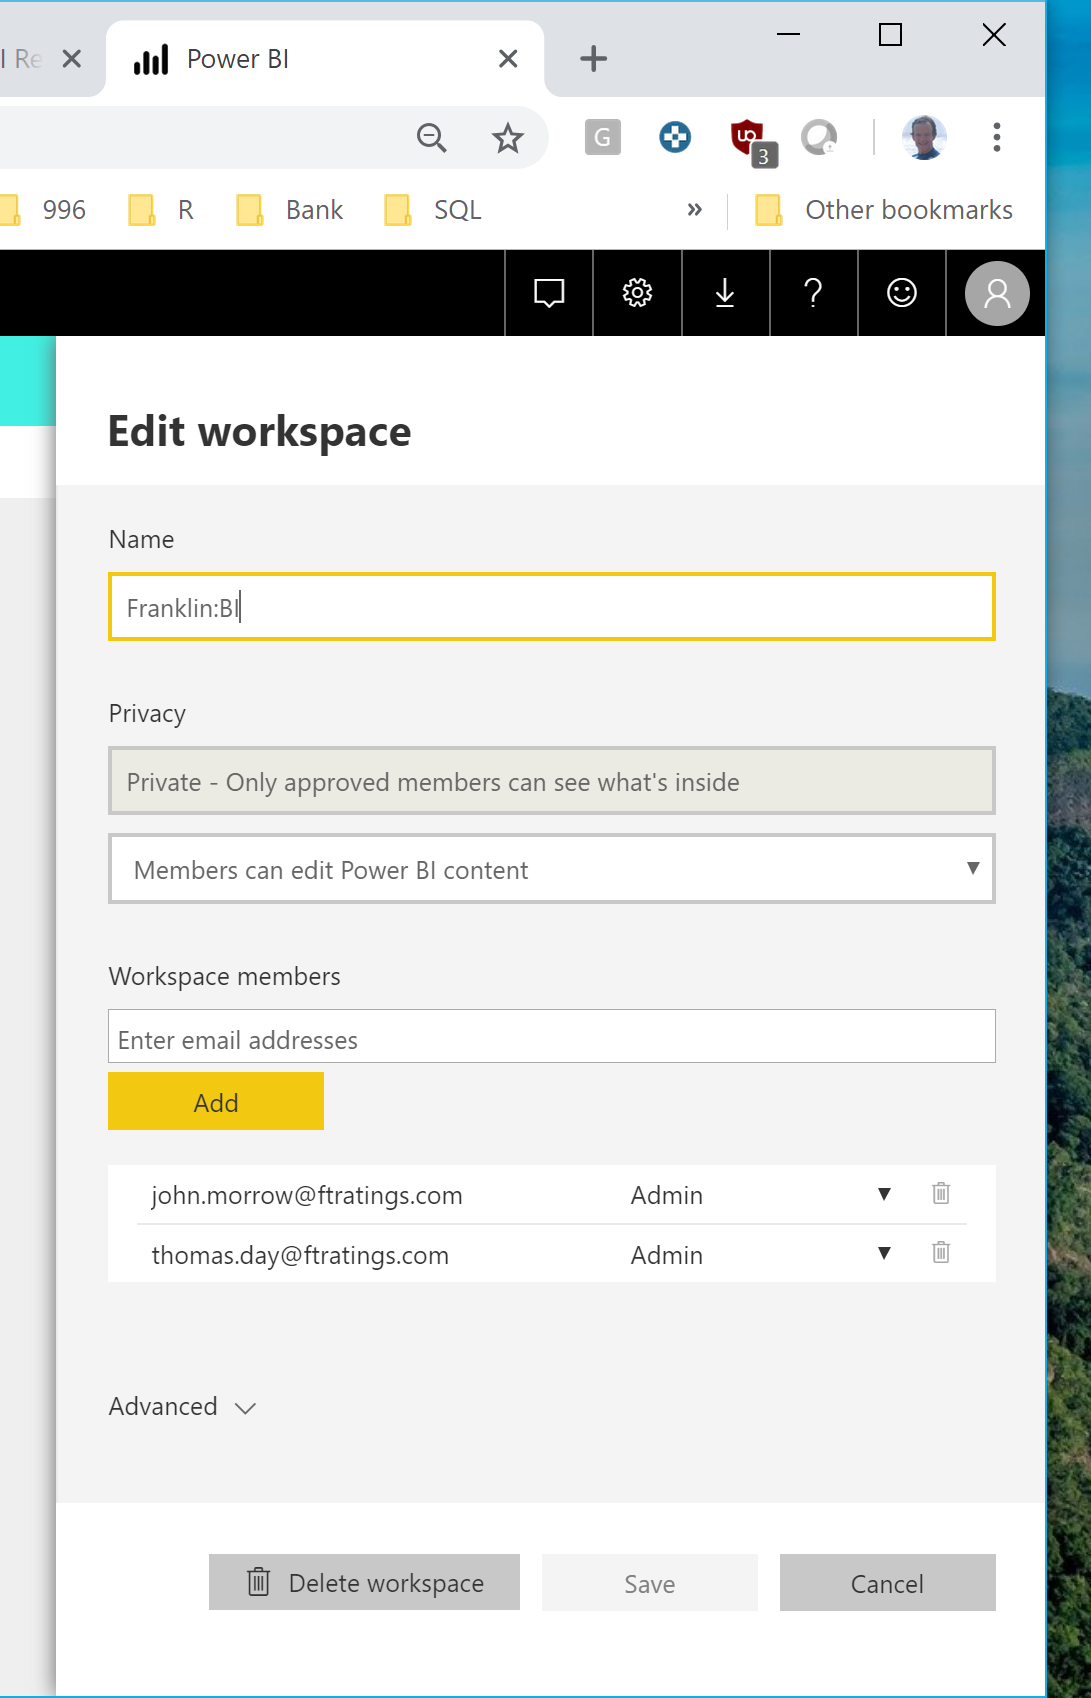The height and width of the screenshot is (1698, 1091).
Task: Open the SQL bookmark folder
Action: 433,210
